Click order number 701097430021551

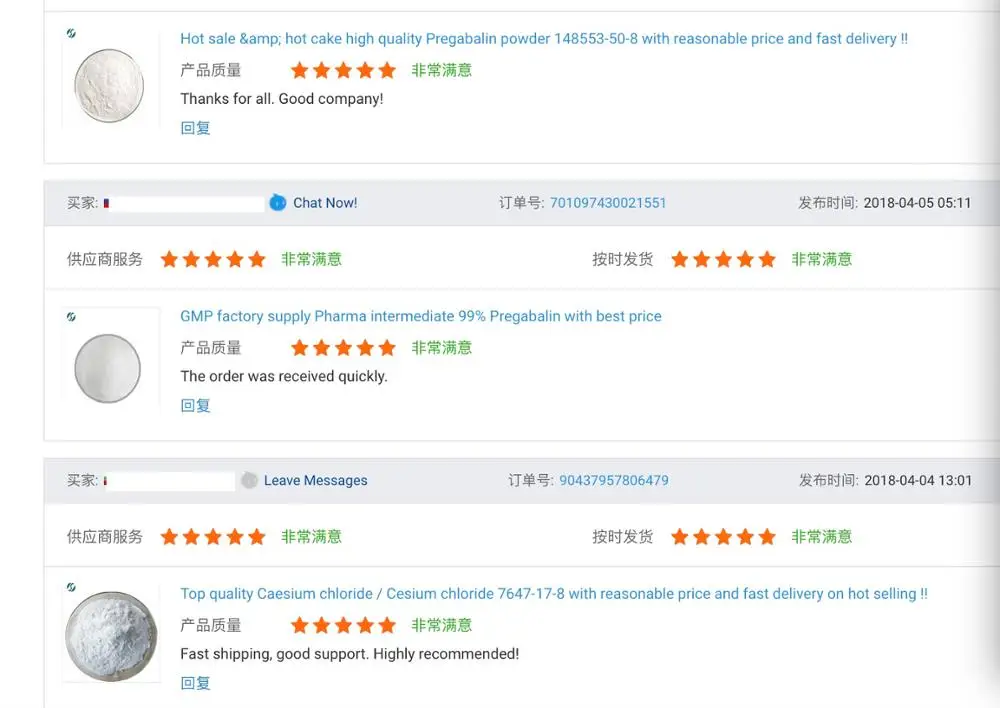point(608,203)
